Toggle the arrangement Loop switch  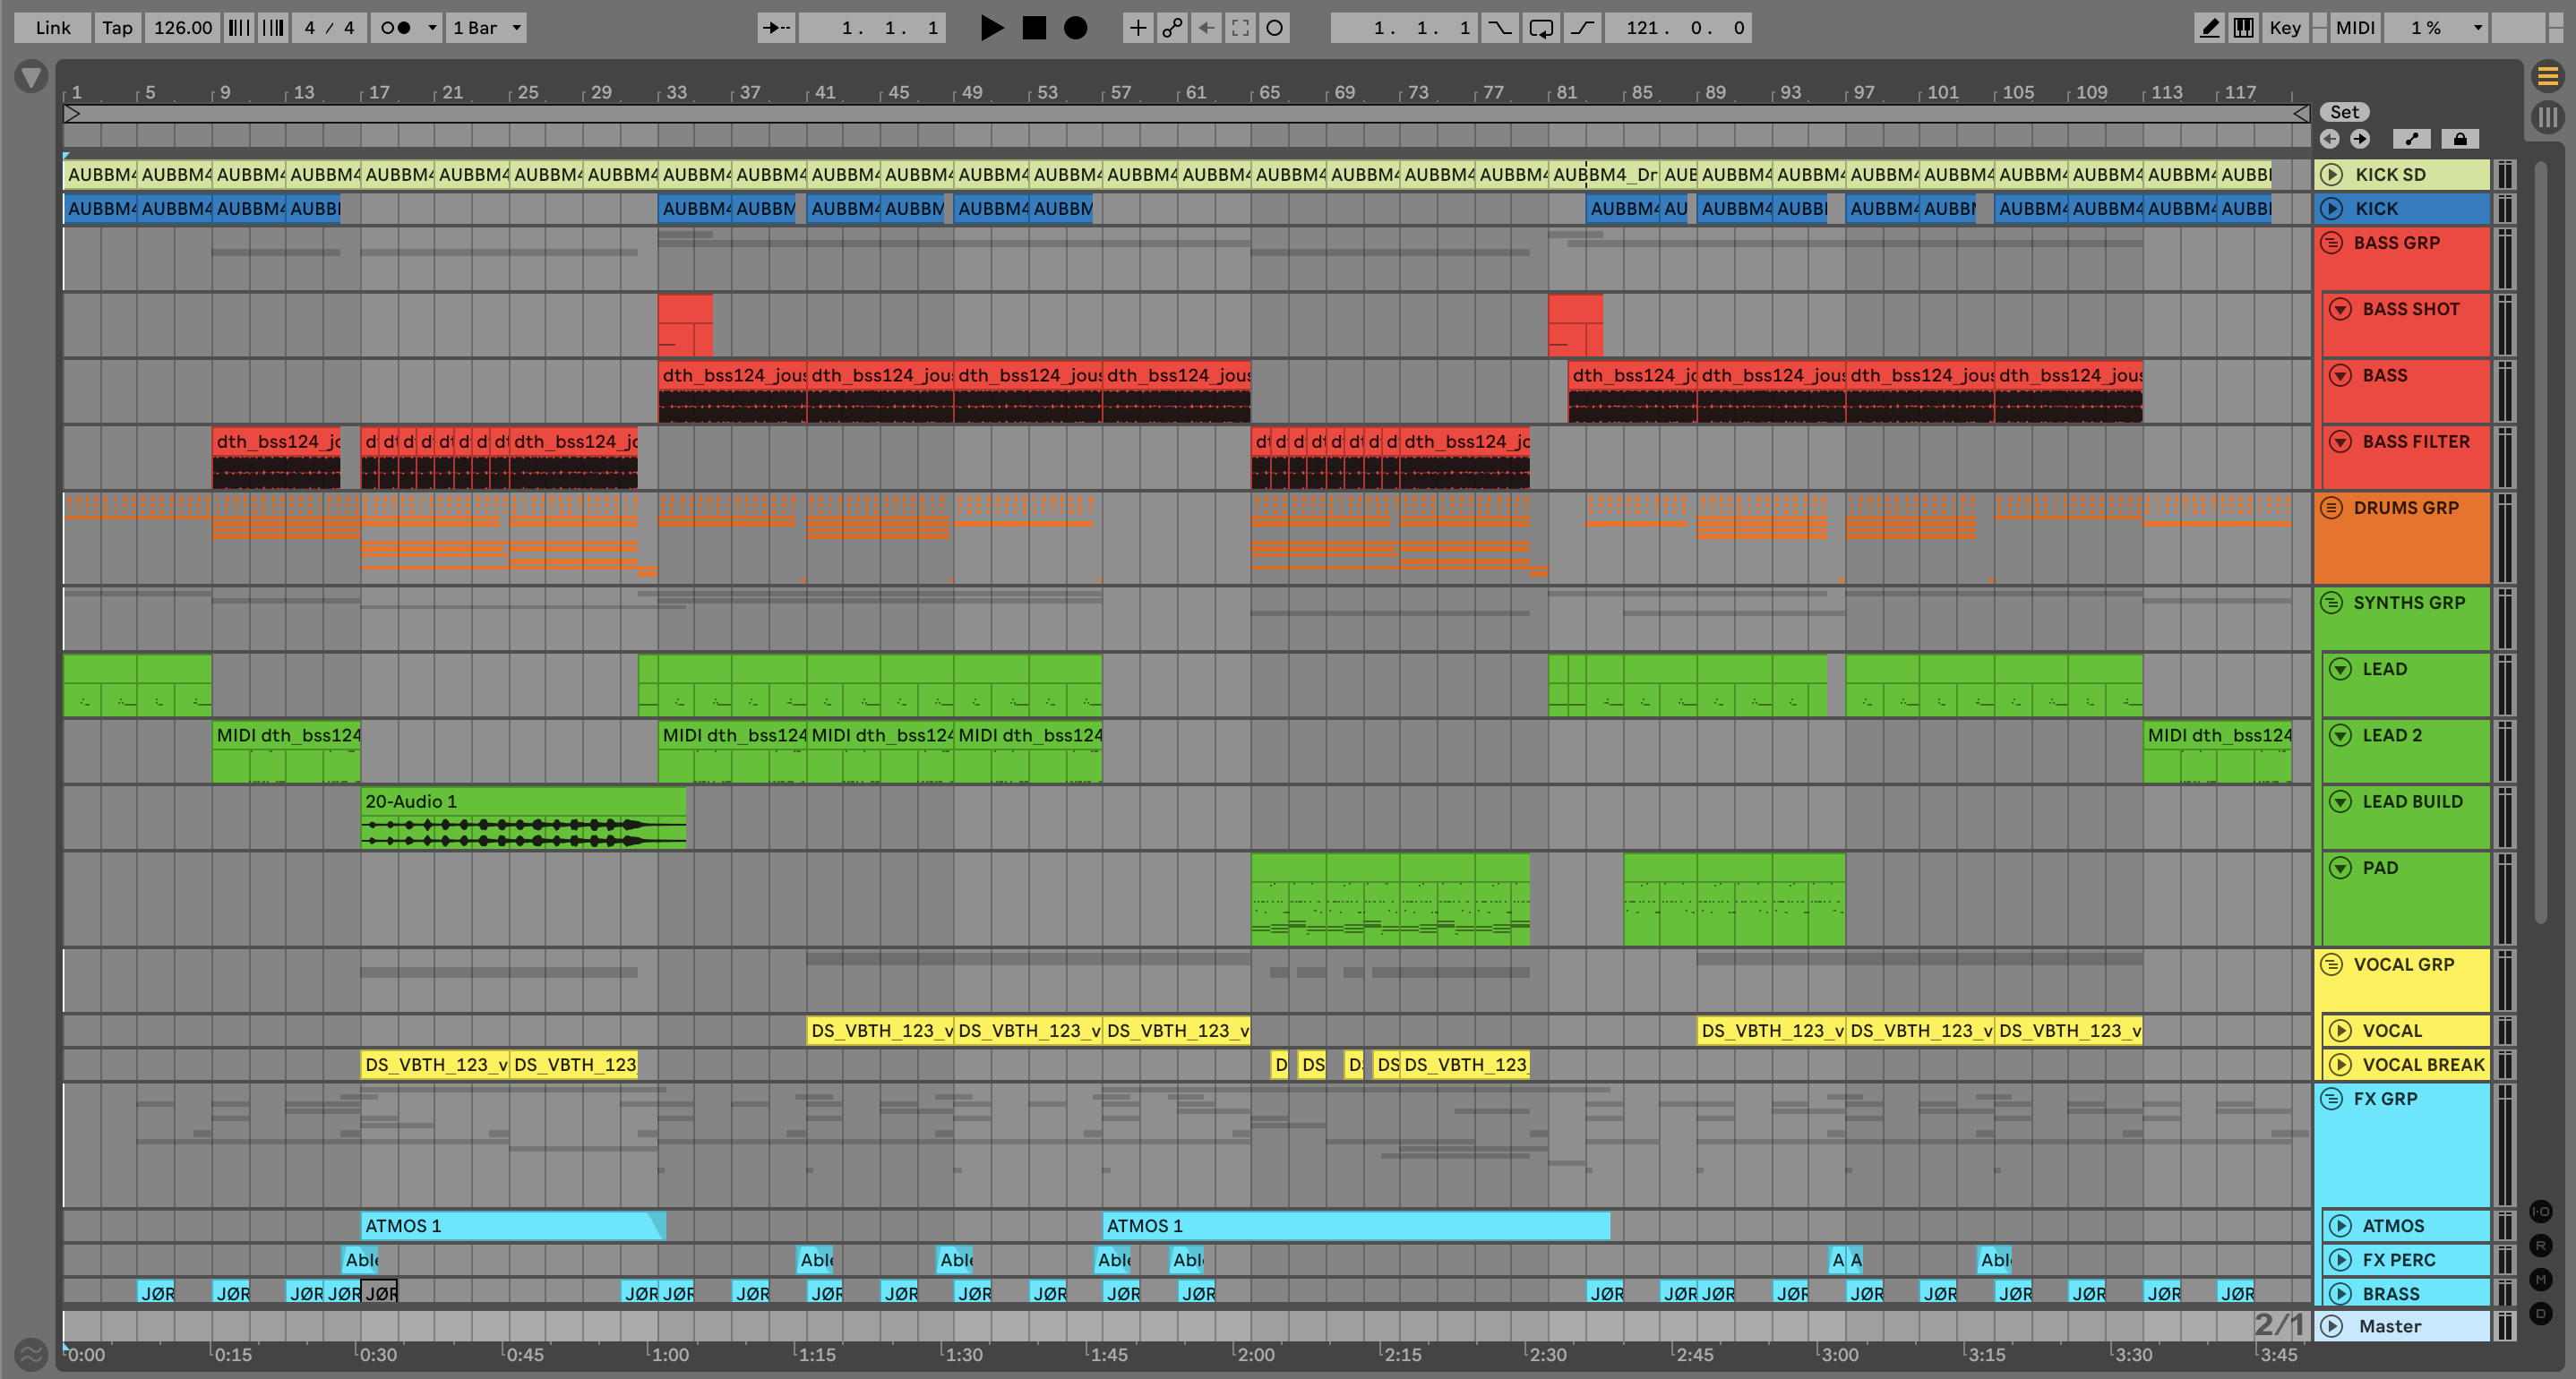pyautogui.click(x=1541, y=28)
